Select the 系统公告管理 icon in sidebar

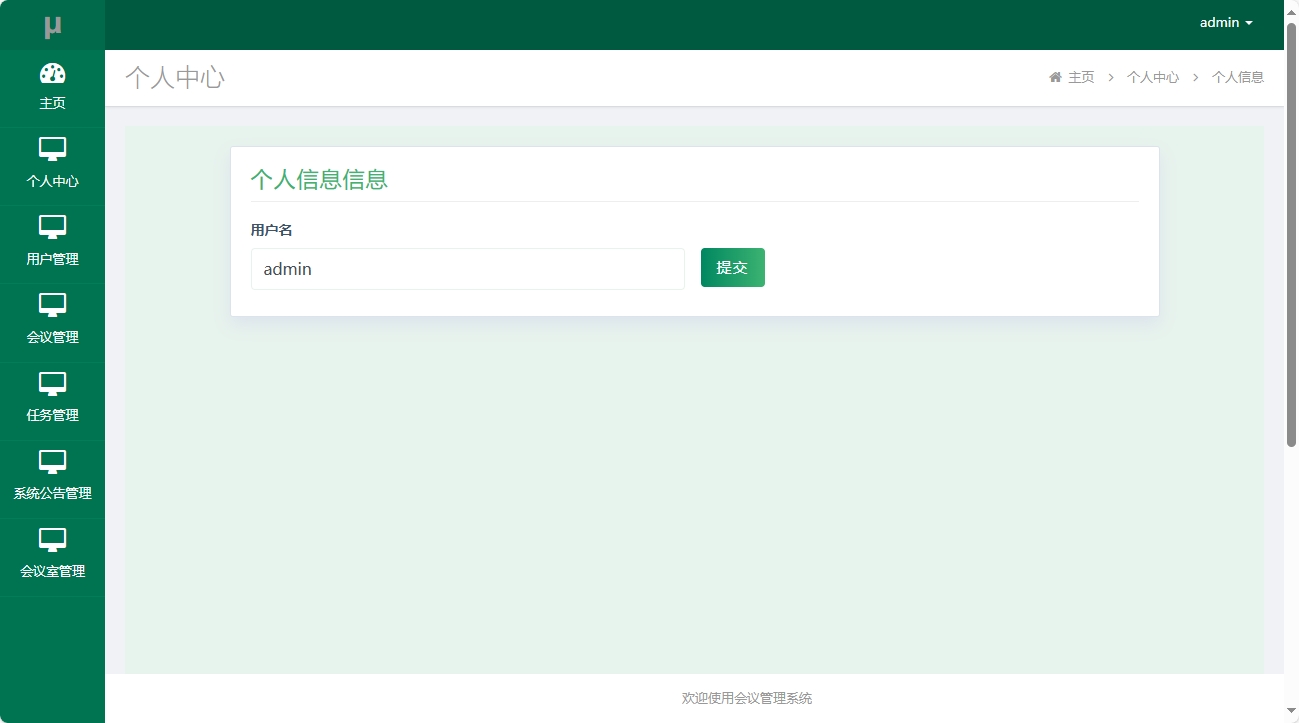pyautogui.click(x=53, y=463)
